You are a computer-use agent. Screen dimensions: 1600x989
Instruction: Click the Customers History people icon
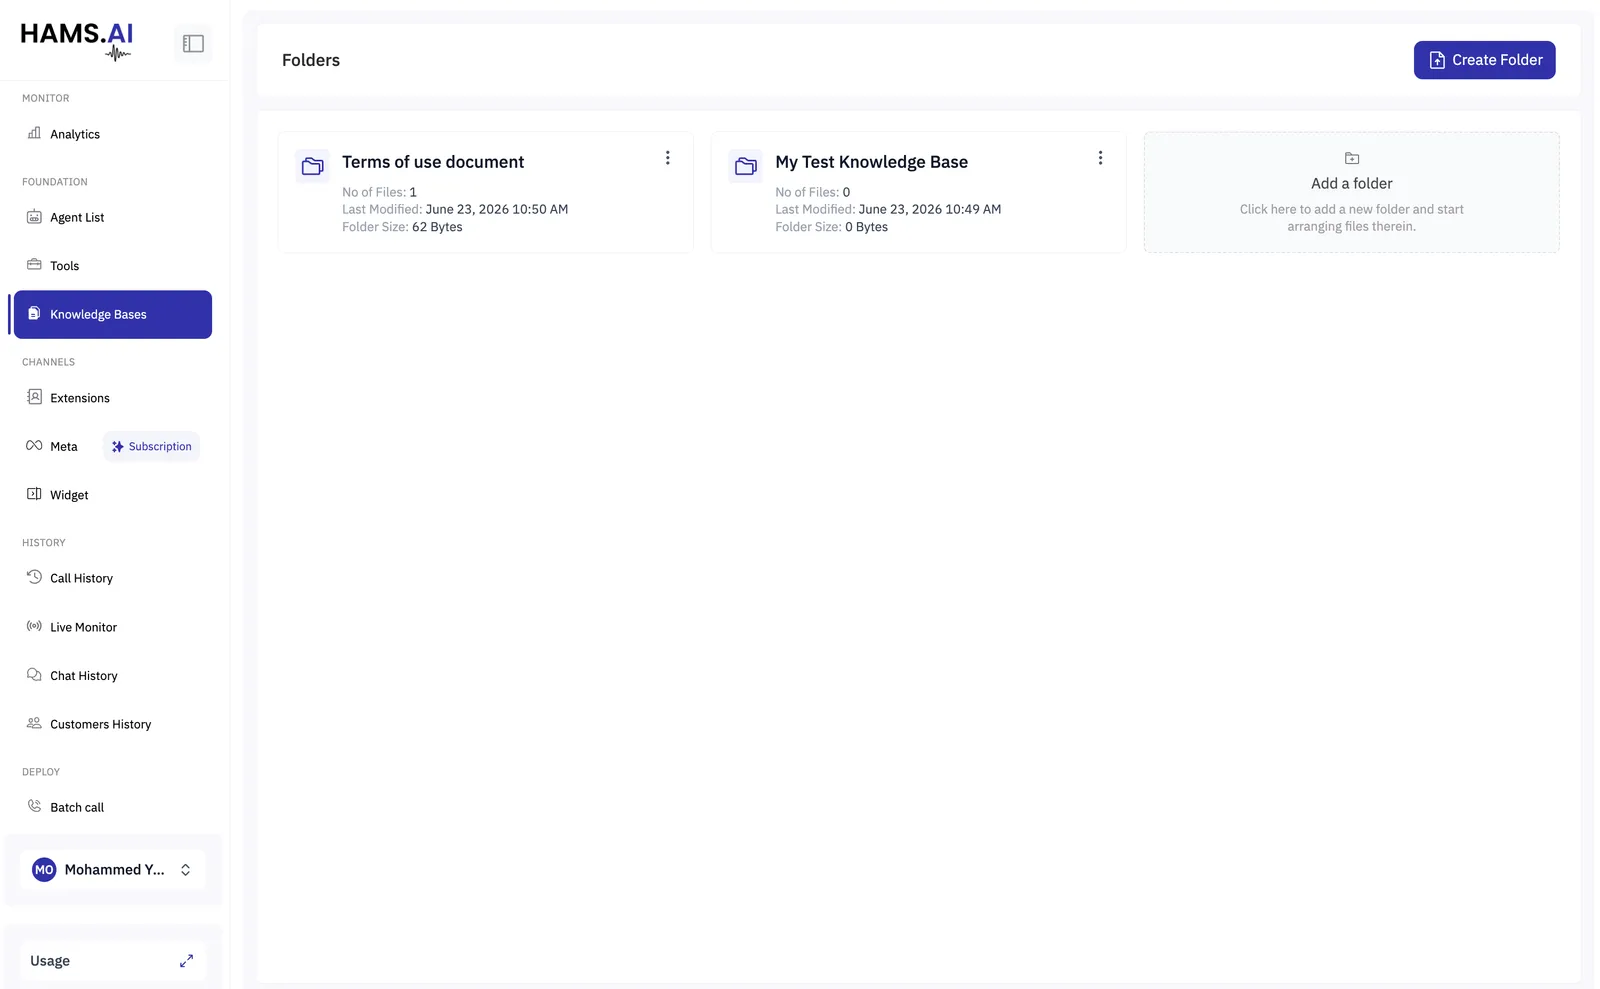pos(34,723)
